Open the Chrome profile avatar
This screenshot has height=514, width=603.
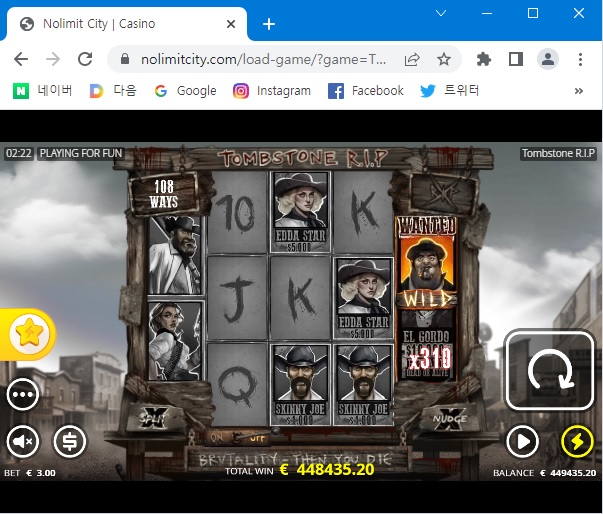click(x=548, y=59)
